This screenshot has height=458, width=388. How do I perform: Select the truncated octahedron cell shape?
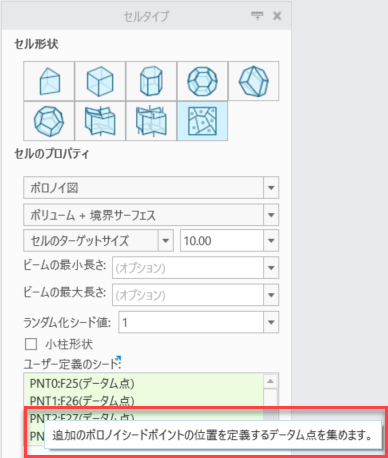[x=202, y=81]
